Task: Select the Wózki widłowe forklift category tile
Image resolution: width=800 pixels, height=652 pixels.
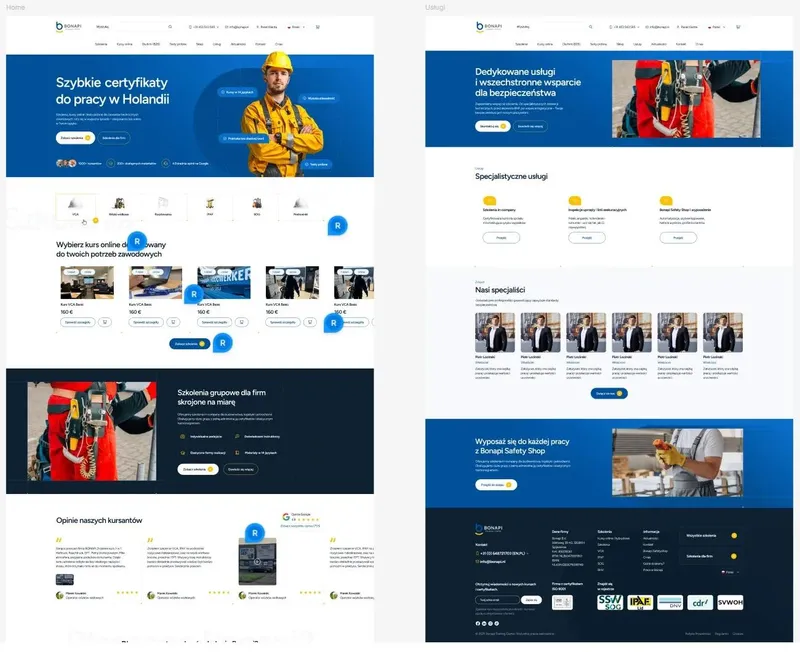Action: pos(119,207)
